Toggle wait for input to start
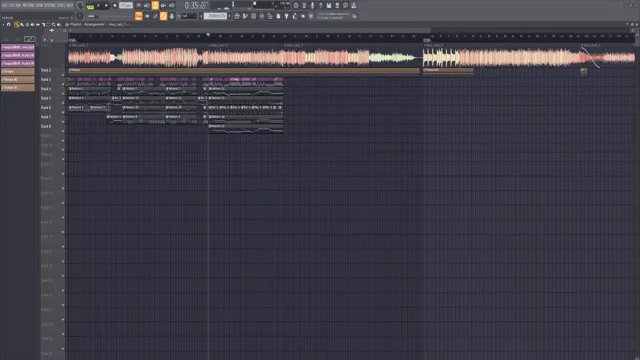This screenshot has width=640, height=360. [x=147, y=5]
